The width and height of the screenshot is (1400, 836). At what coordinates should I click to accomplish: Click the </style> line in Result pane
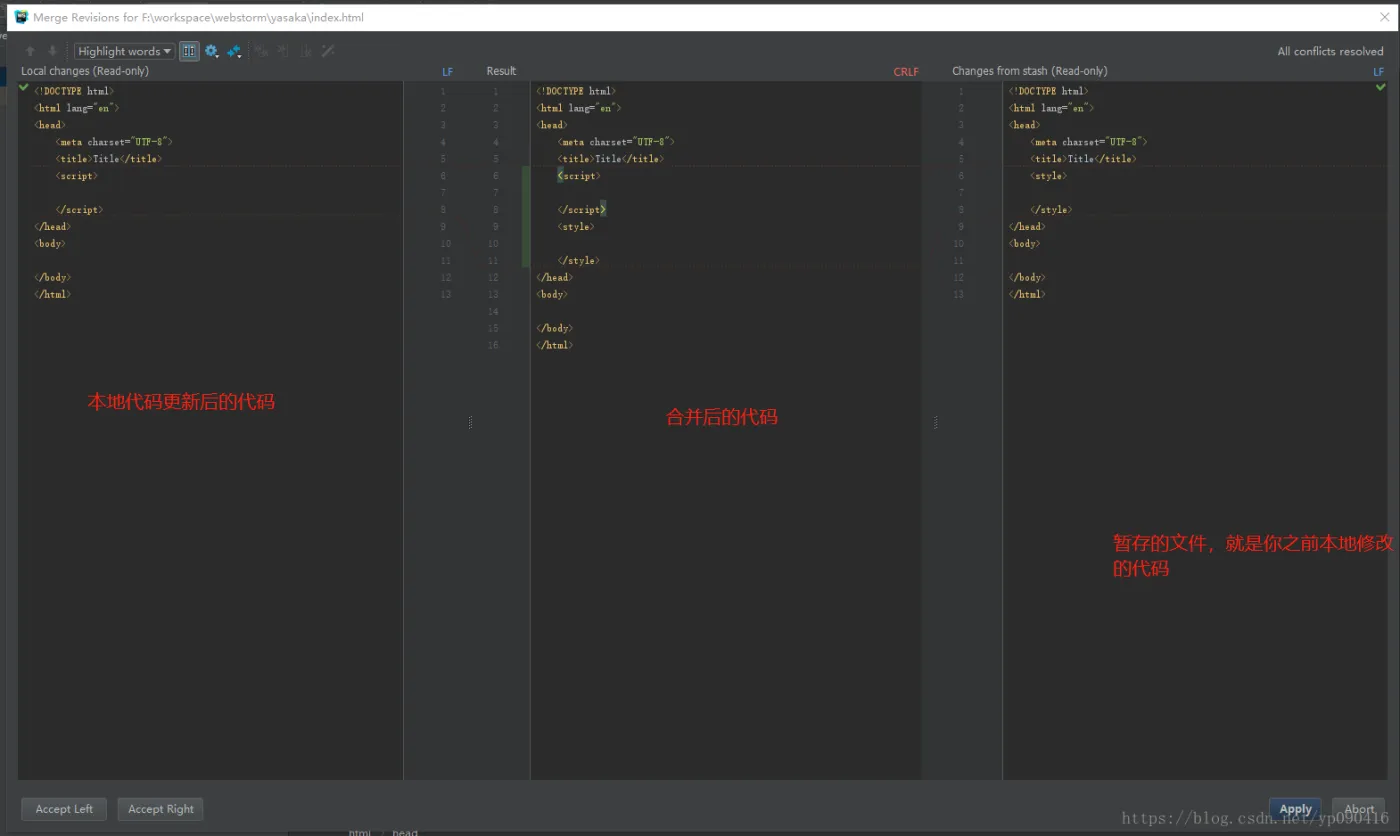[x=579, y=261]
